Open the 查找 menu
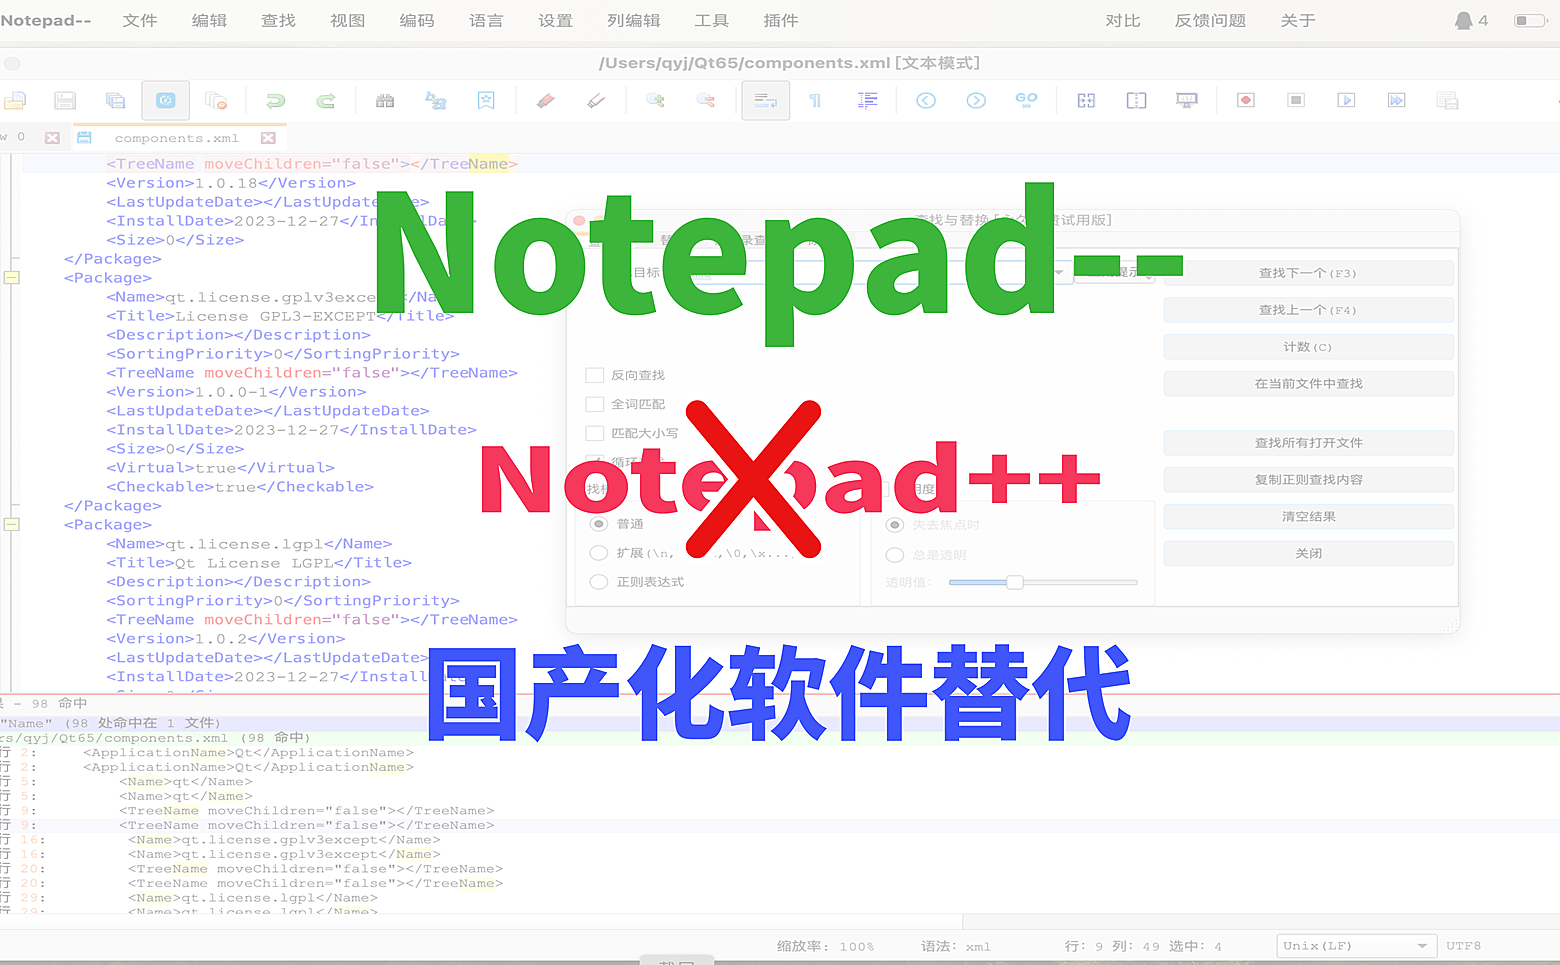This screenshot has width=1560, height=965. click(x=278, y=20)
